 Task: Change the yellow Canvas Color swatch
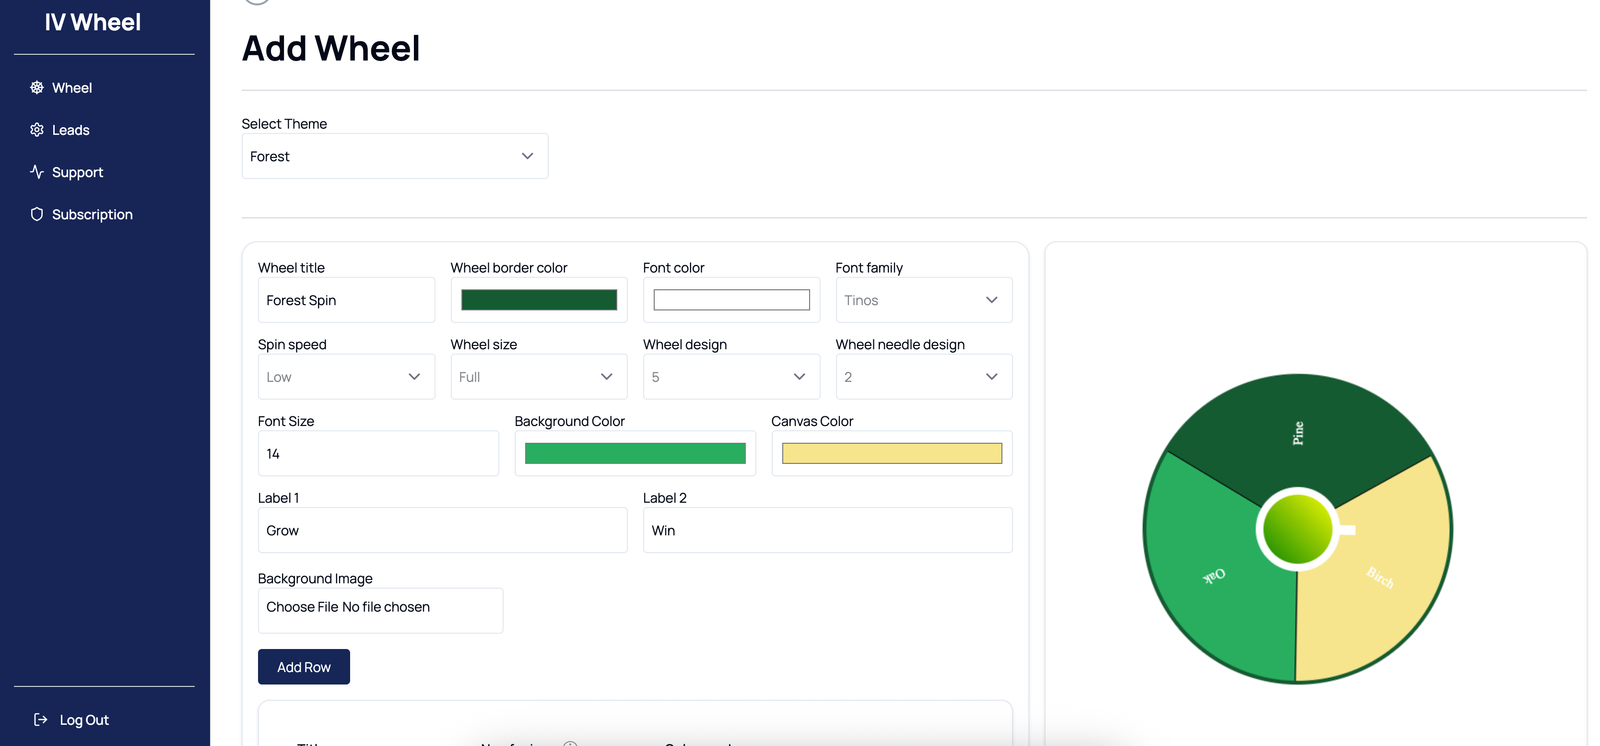click(891, 454)
